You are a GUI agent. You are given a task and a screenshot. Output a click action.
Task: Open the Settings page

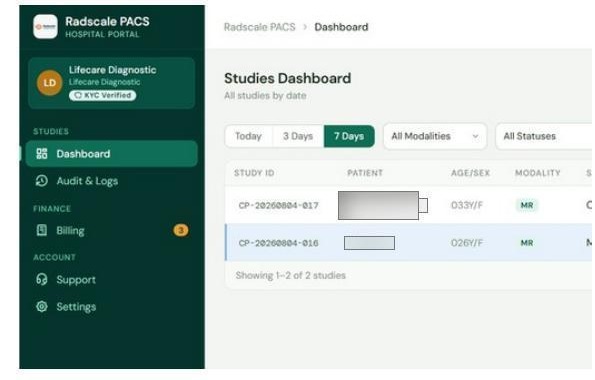click(112, 306)
